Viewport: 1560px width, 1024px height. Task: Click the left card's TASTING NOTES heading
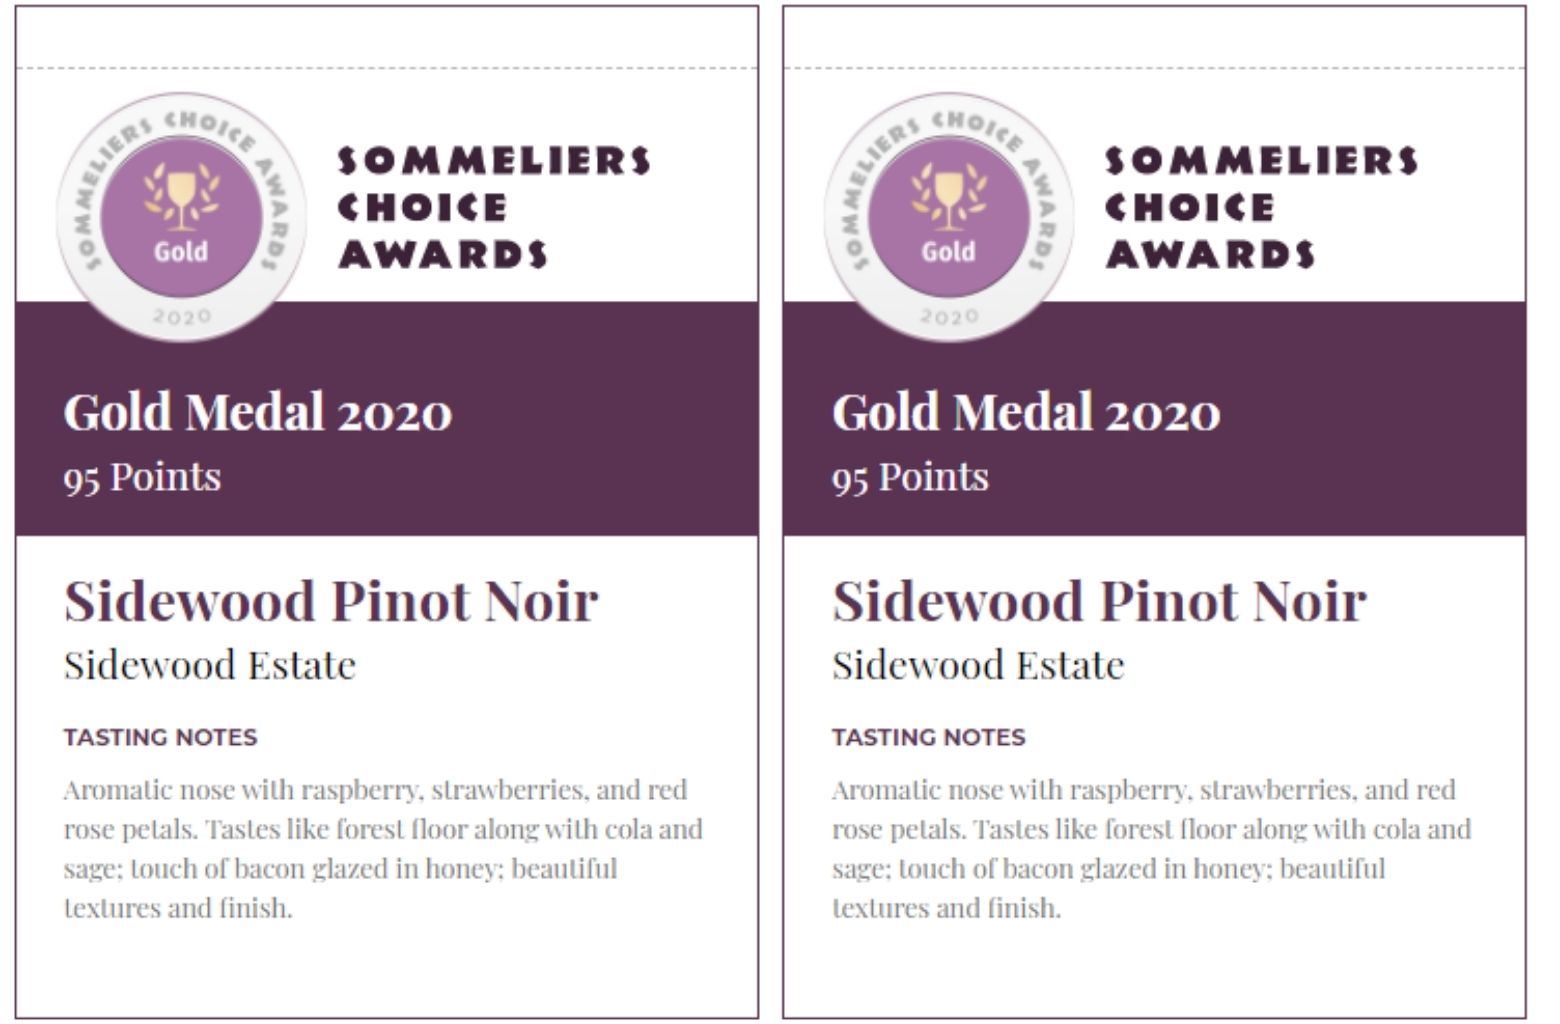(161, 737)
